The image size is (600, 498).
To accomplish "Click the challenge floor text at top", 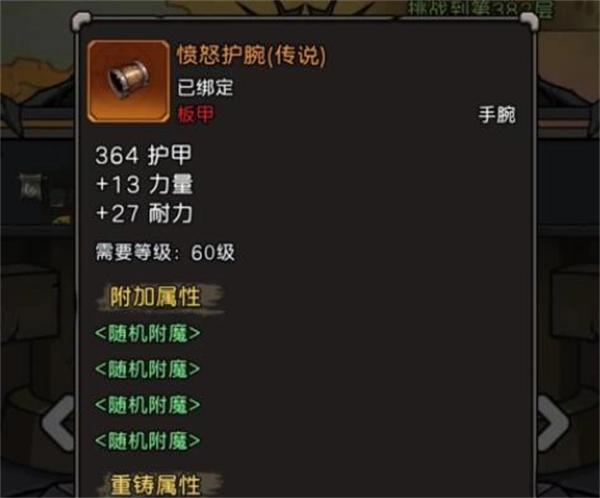I will click(480, 8).
